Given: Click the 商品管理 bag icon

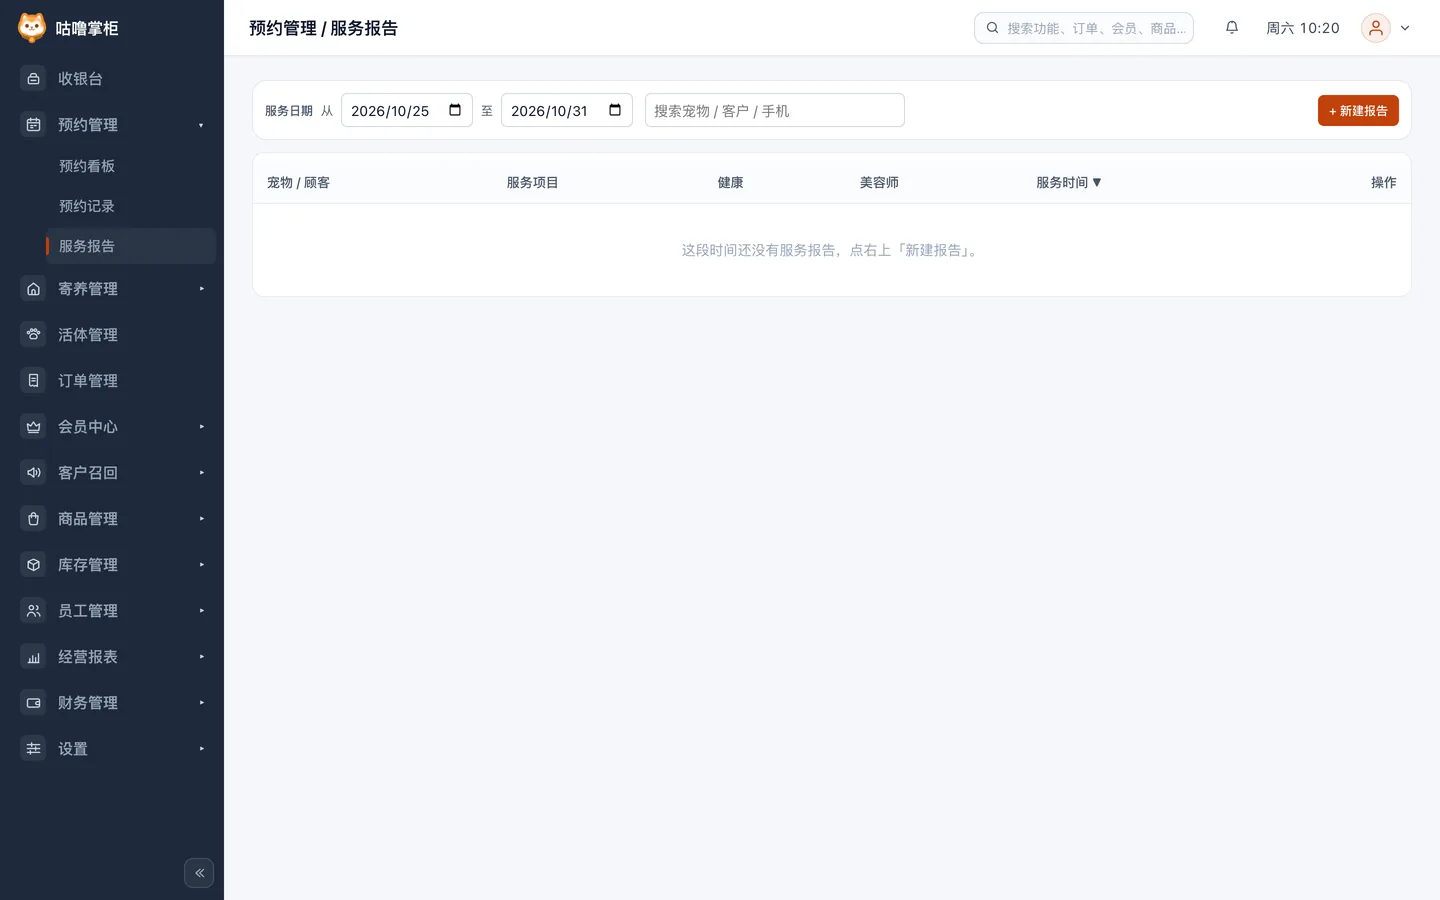Looking at the screenshot, I should (x=34, y=519).
